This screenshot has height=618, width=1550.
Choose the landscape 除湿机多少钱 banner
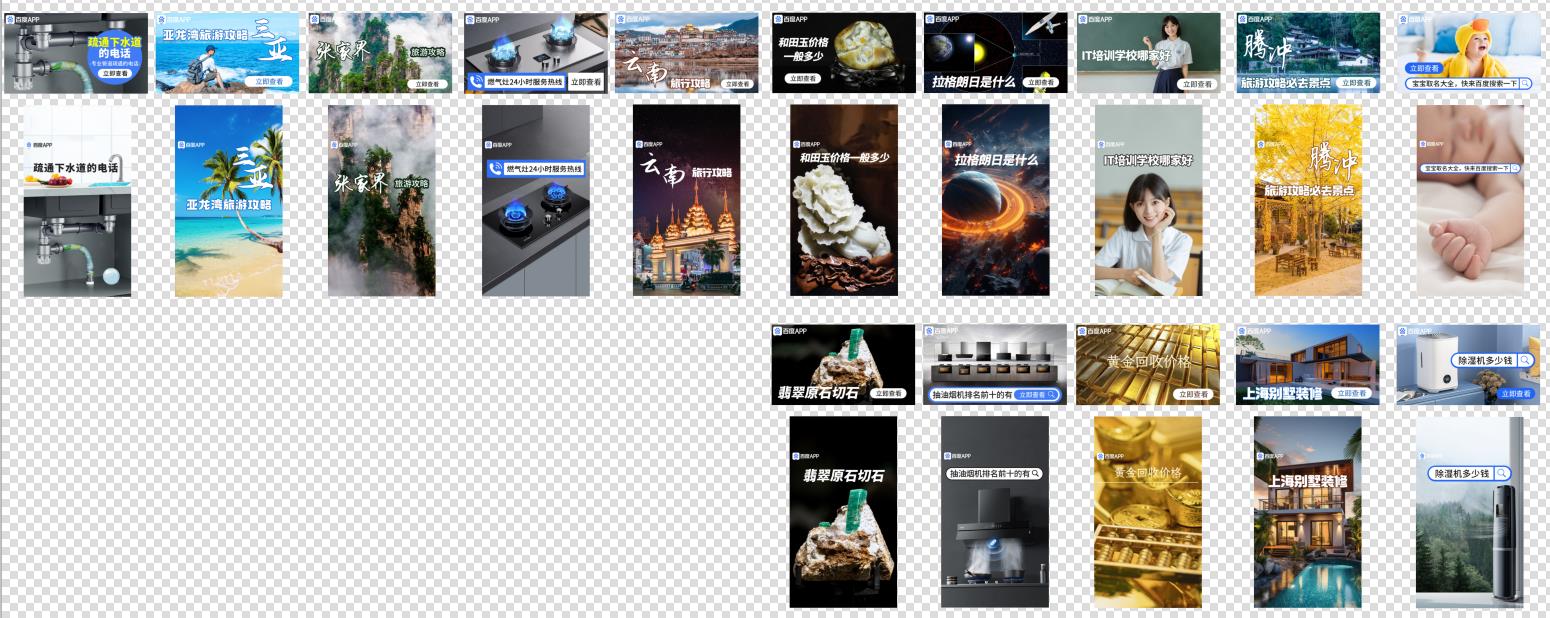click(1468, 365)
